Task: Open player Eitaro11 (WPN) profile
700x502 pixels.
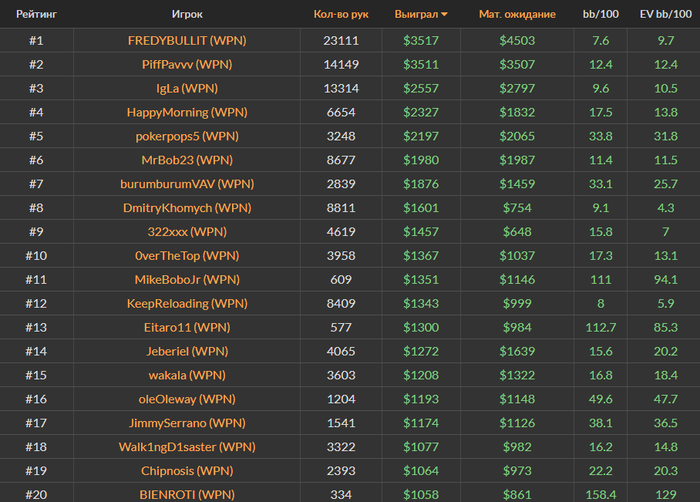Action: tap(187, 328)
